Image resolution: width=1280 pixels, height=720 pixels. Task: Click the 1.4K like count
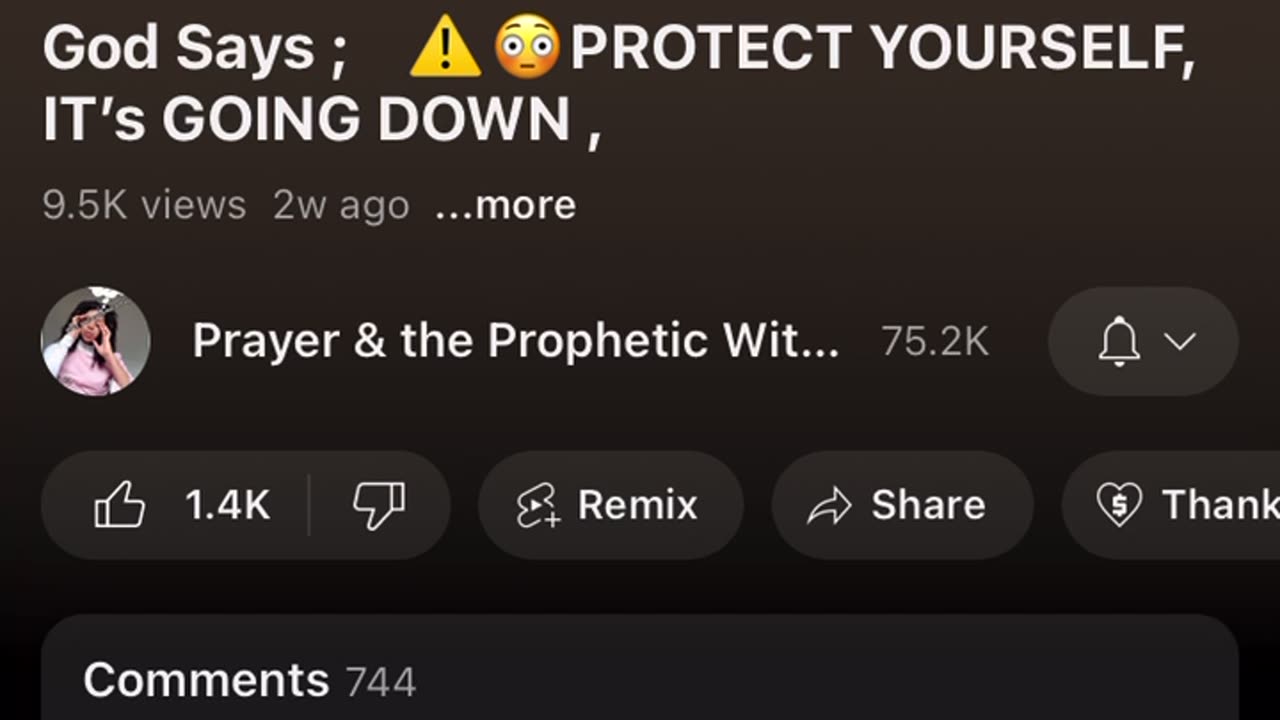(x=228, y=505)
